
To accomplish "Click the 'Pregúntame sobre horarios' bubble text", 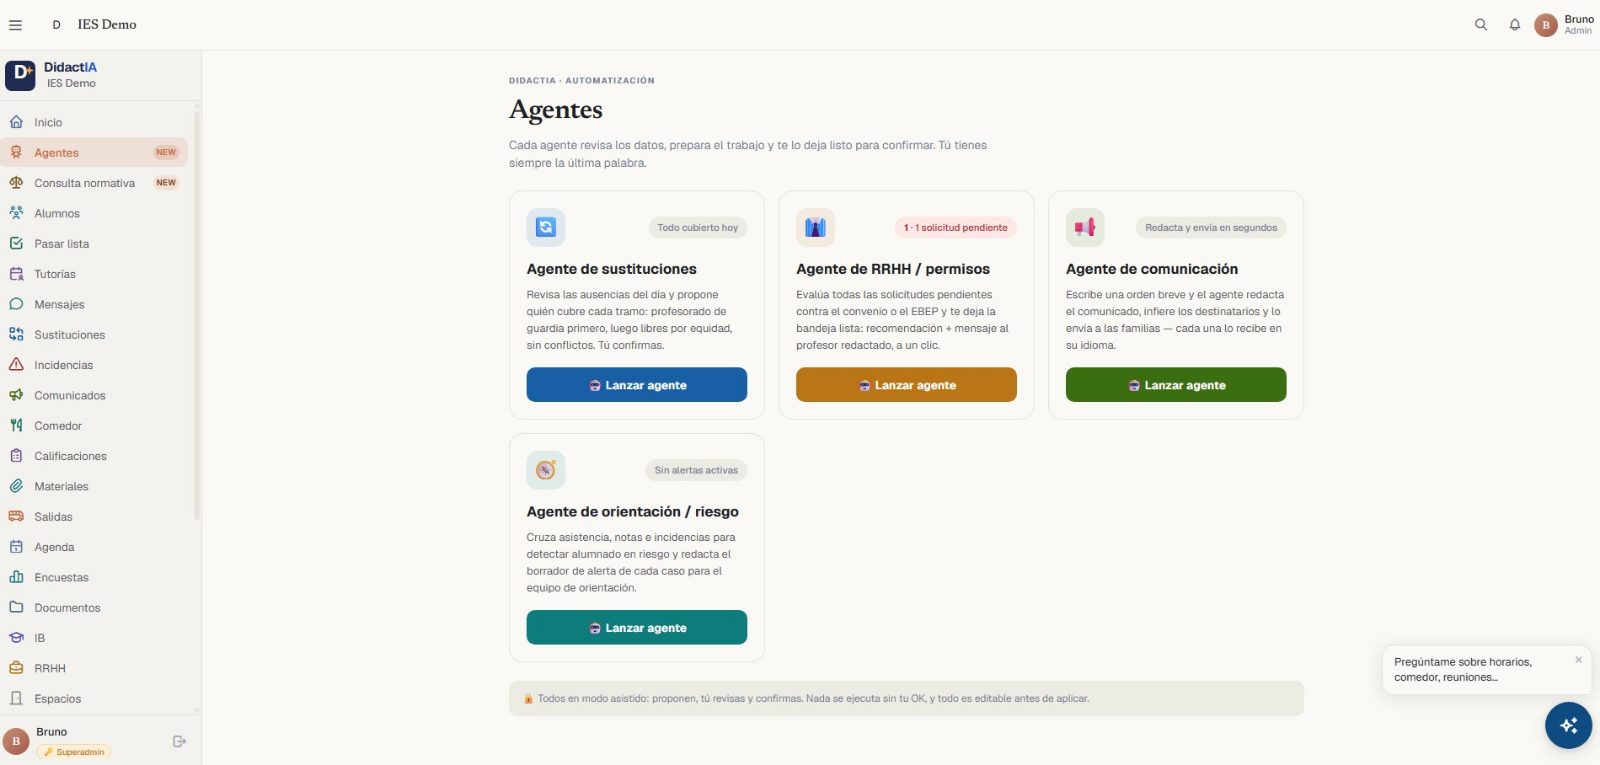I will [1463, 670].
